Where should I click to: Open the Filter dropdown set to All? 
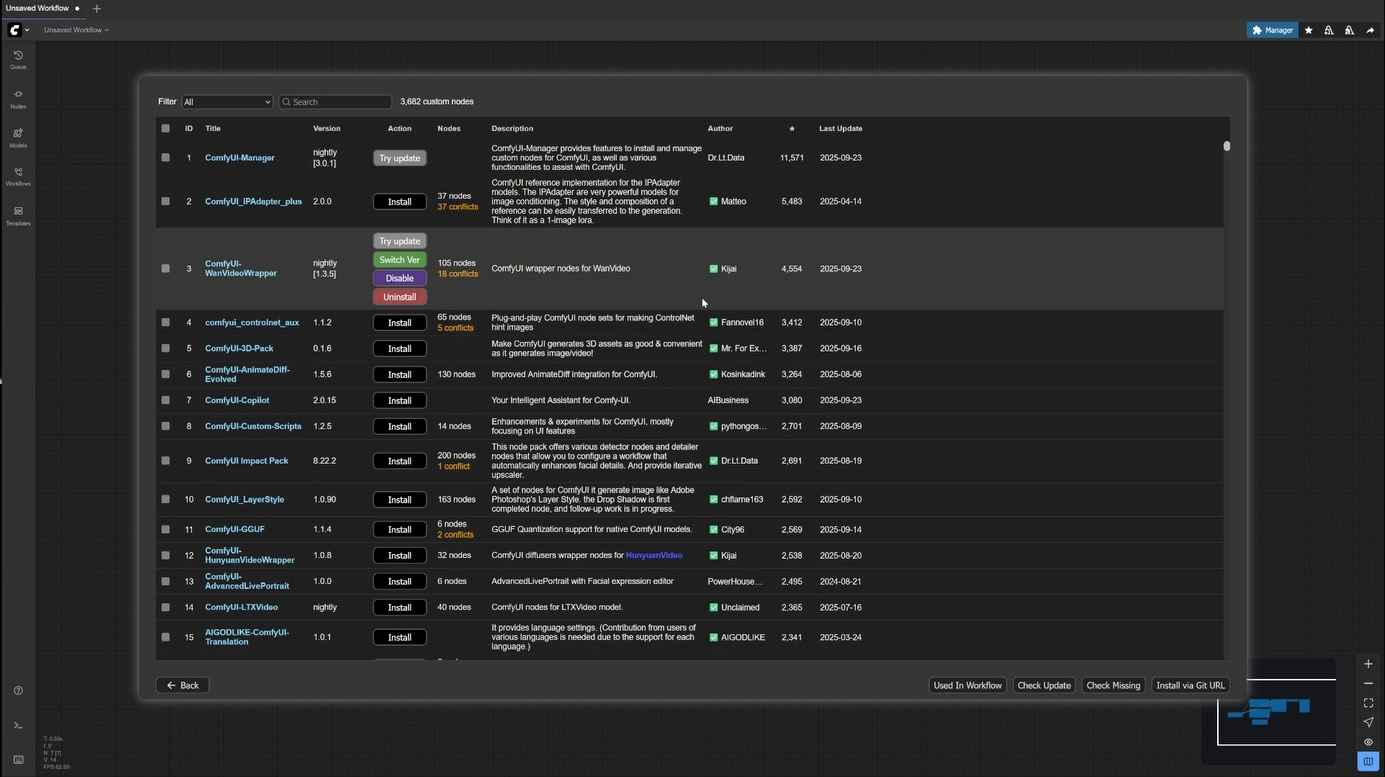[x=227, y=102]
